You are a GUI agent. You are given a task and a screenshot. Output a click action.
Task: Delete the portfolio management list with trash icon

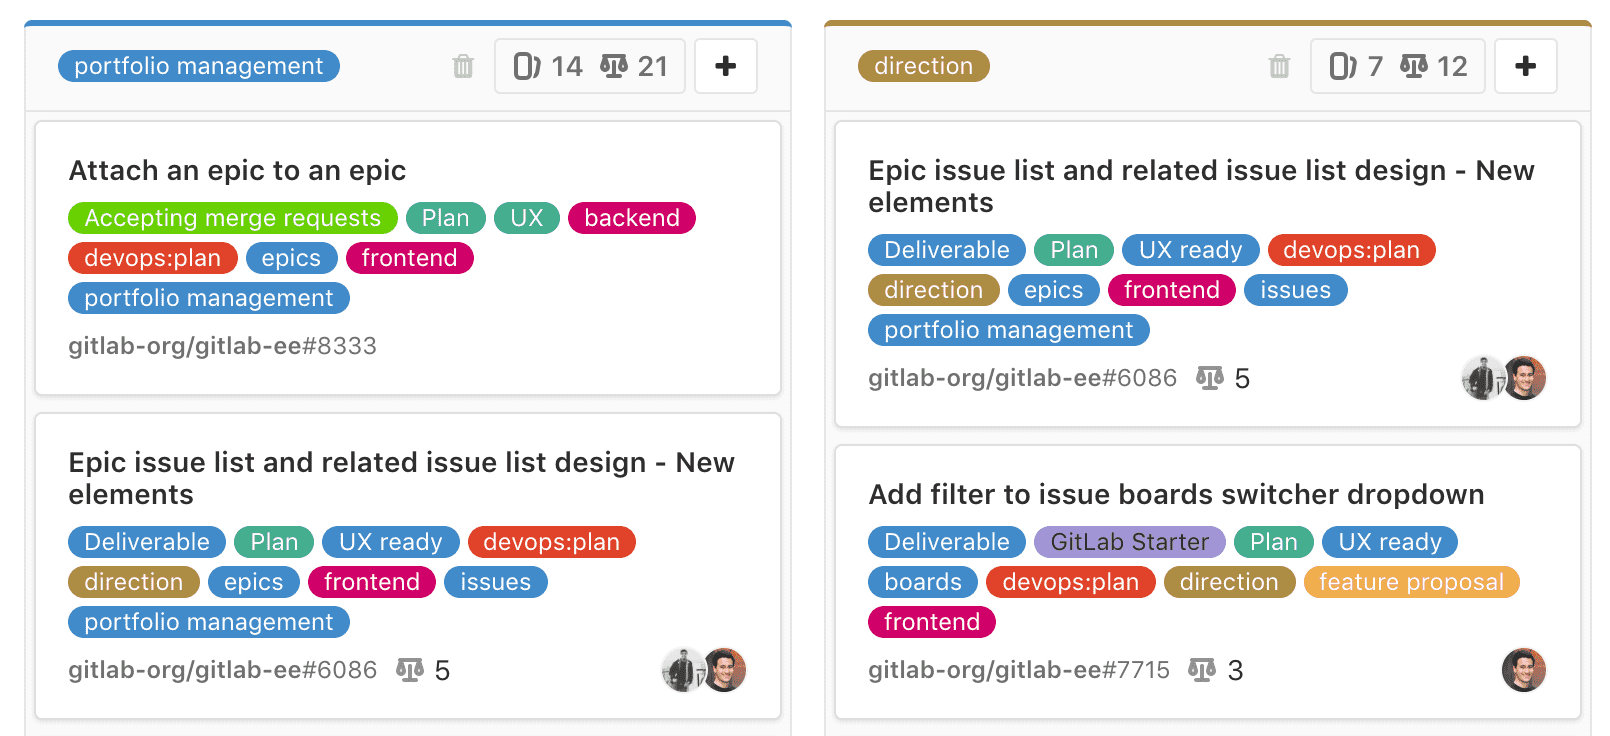pos(463,67)
